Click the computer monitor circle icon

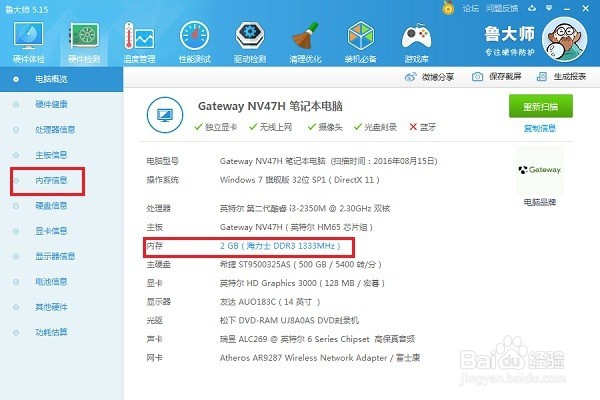165,115
